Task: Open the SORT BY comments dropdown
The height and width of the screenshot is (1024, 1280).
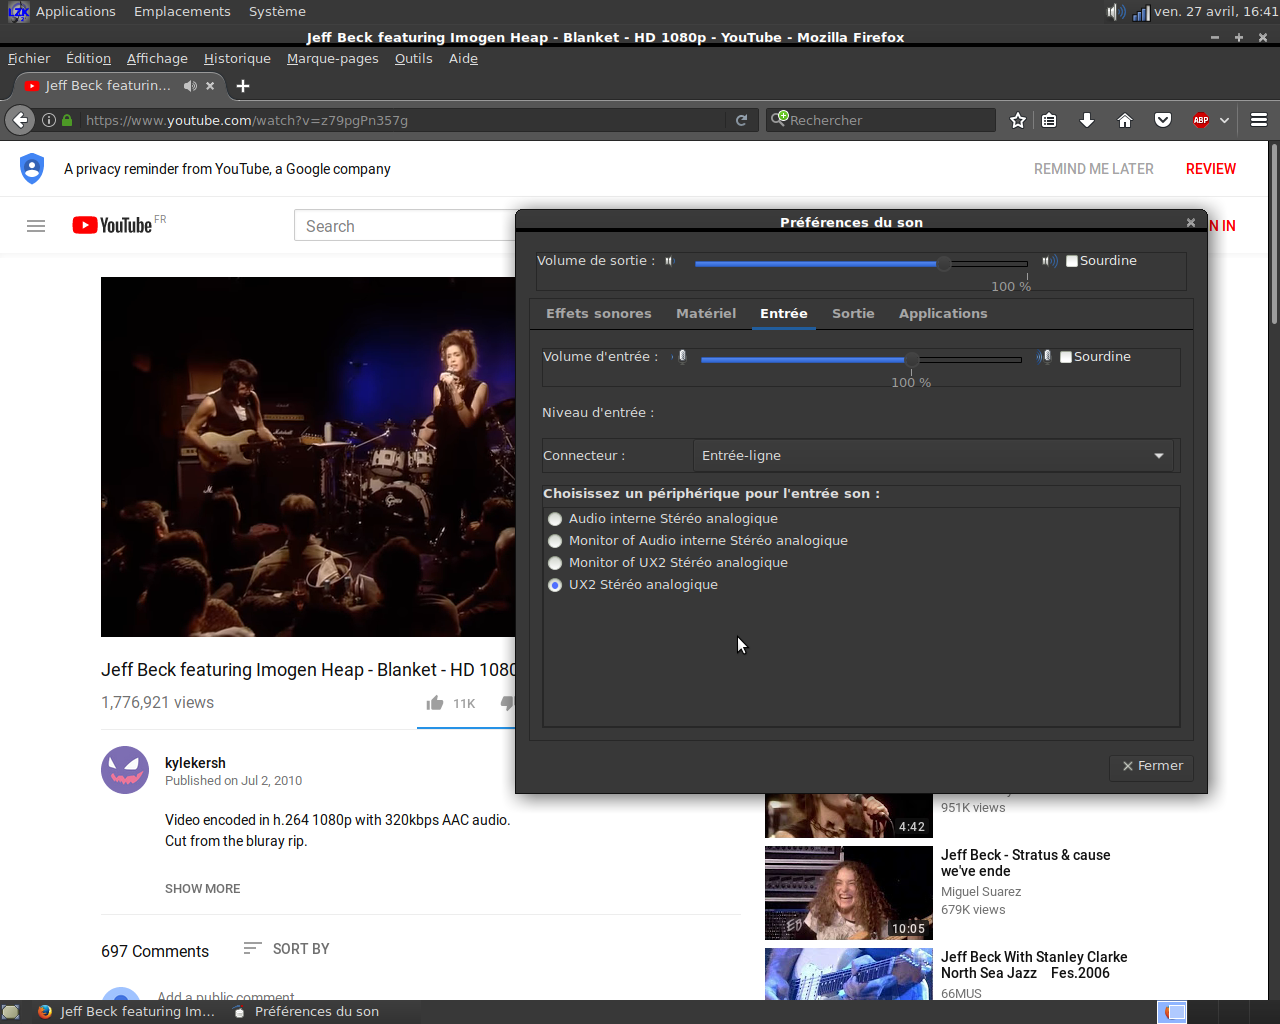Action: (x=287, y=949)
